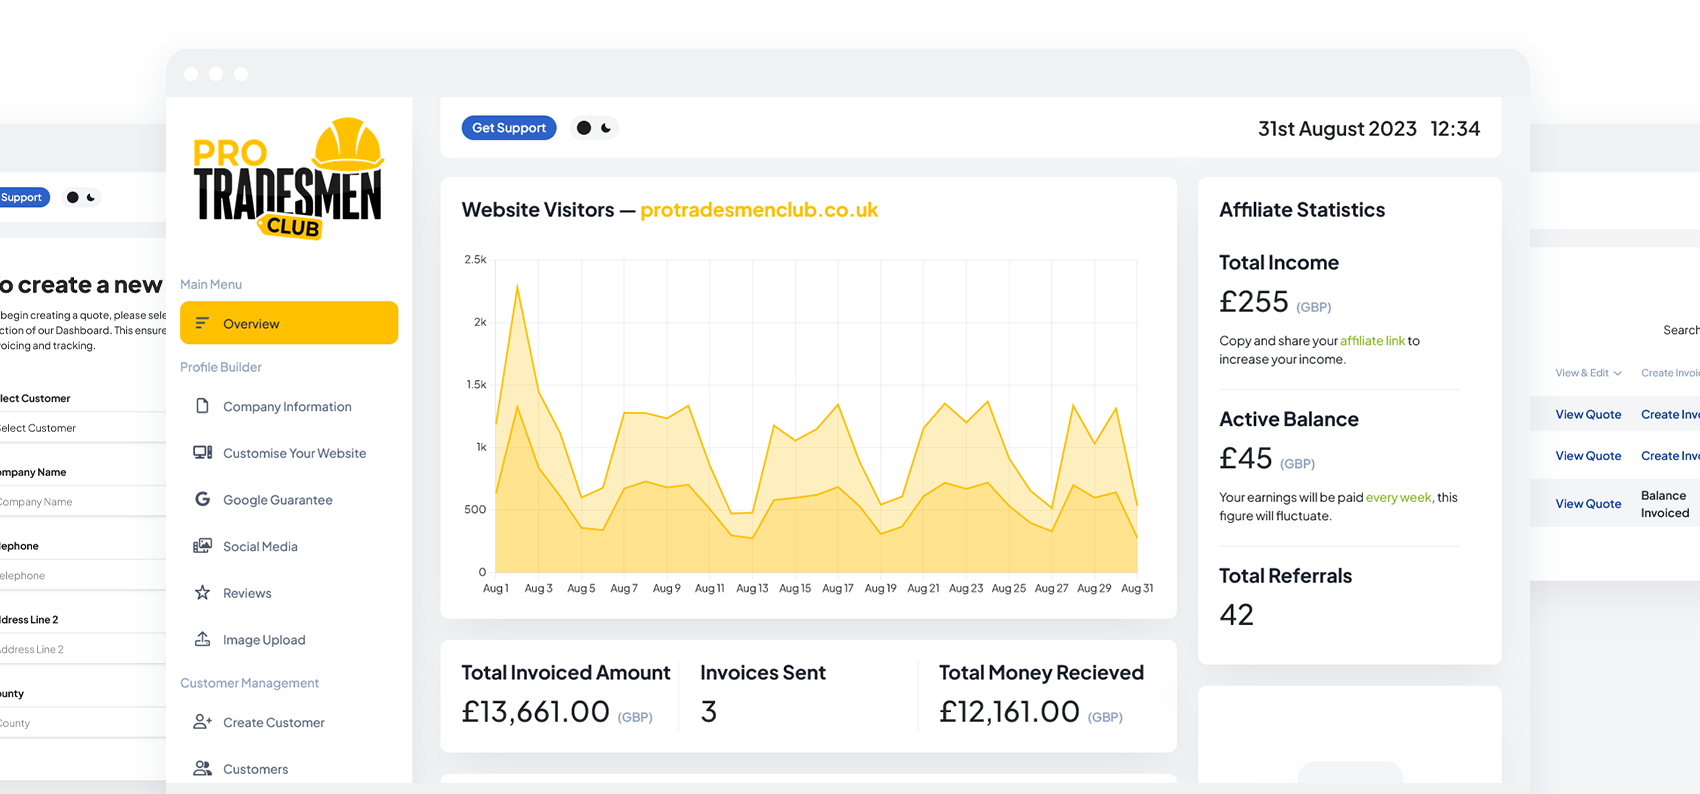The height and width of the screenshot is (794, 1700).
Task: Click the Google Guarantee G icon
Action: pyautogui.click(x=202, y=499)
